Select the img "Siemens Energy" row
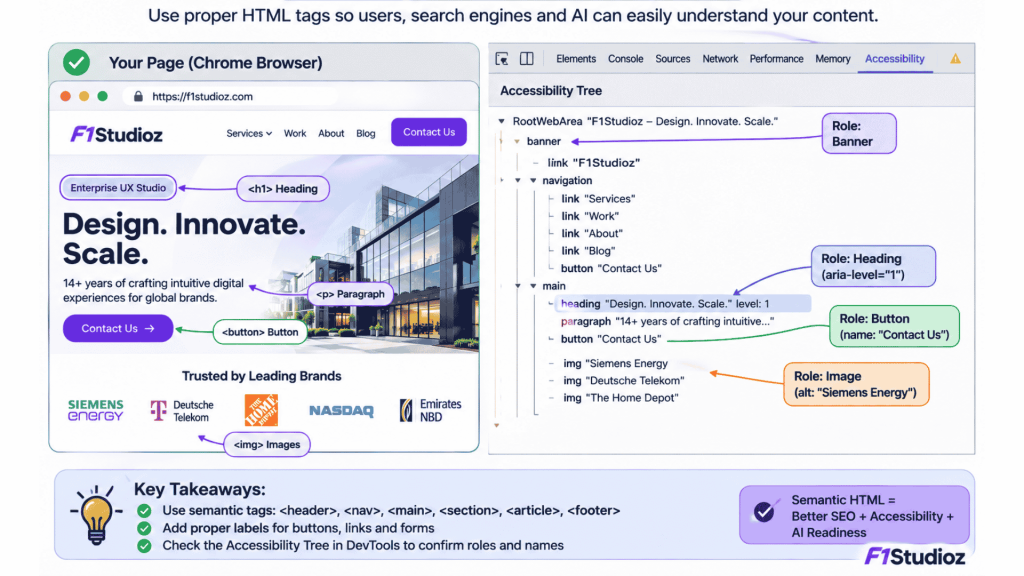1024x576 pixels. [616, 364]
